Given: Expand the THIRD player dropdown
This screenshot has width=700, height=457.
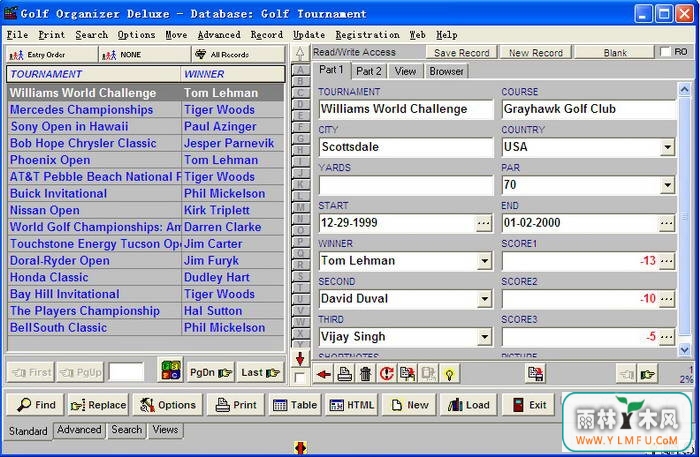Looking at the screenshot, I should click(484, 337).
